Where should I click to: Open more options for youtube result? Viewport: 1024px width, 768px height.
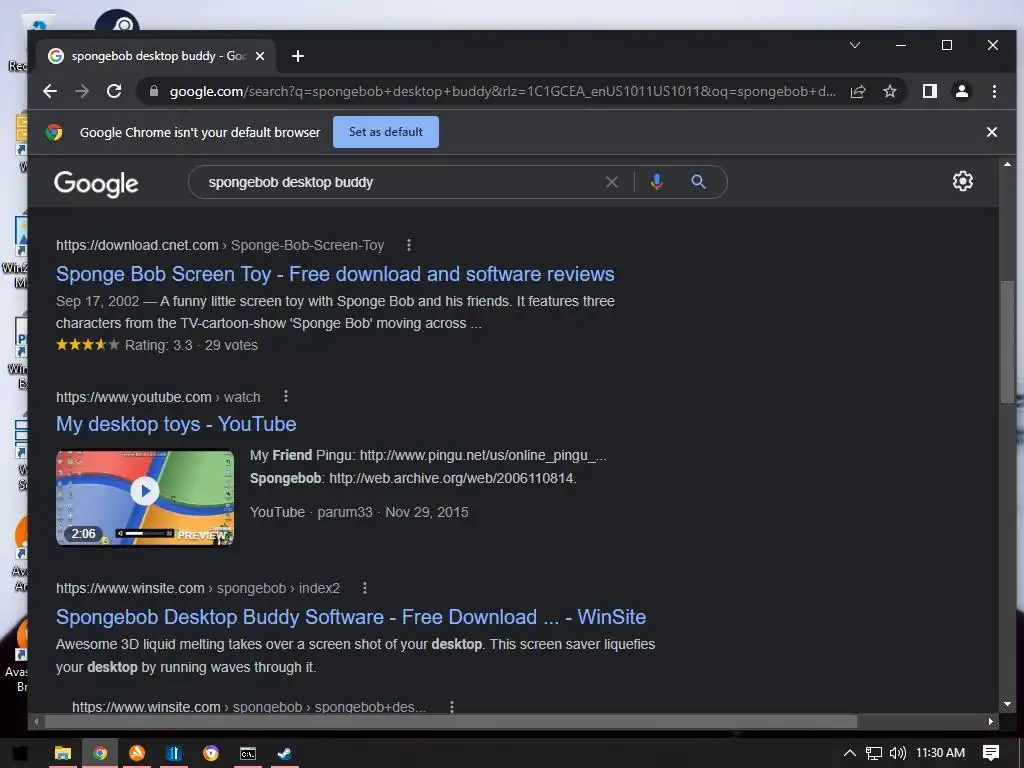pos(285,396)
